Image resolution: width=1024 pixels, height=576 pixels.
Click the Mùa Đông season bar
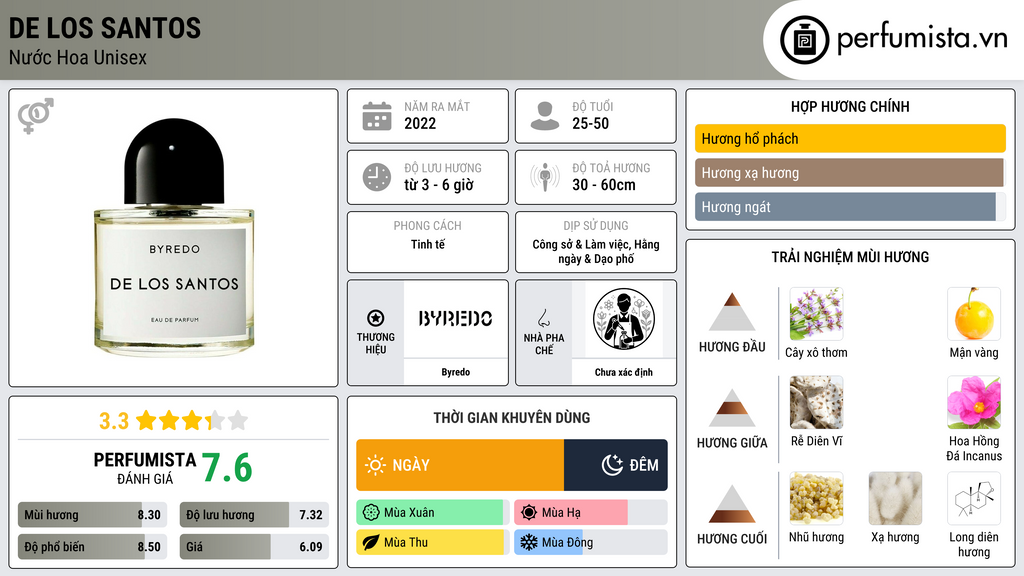[x=591, y=542]
